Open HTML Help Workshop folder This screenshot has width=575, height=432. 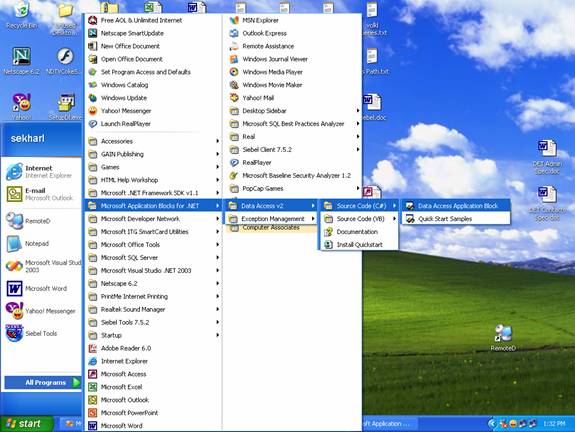click(x=153, y=180)
